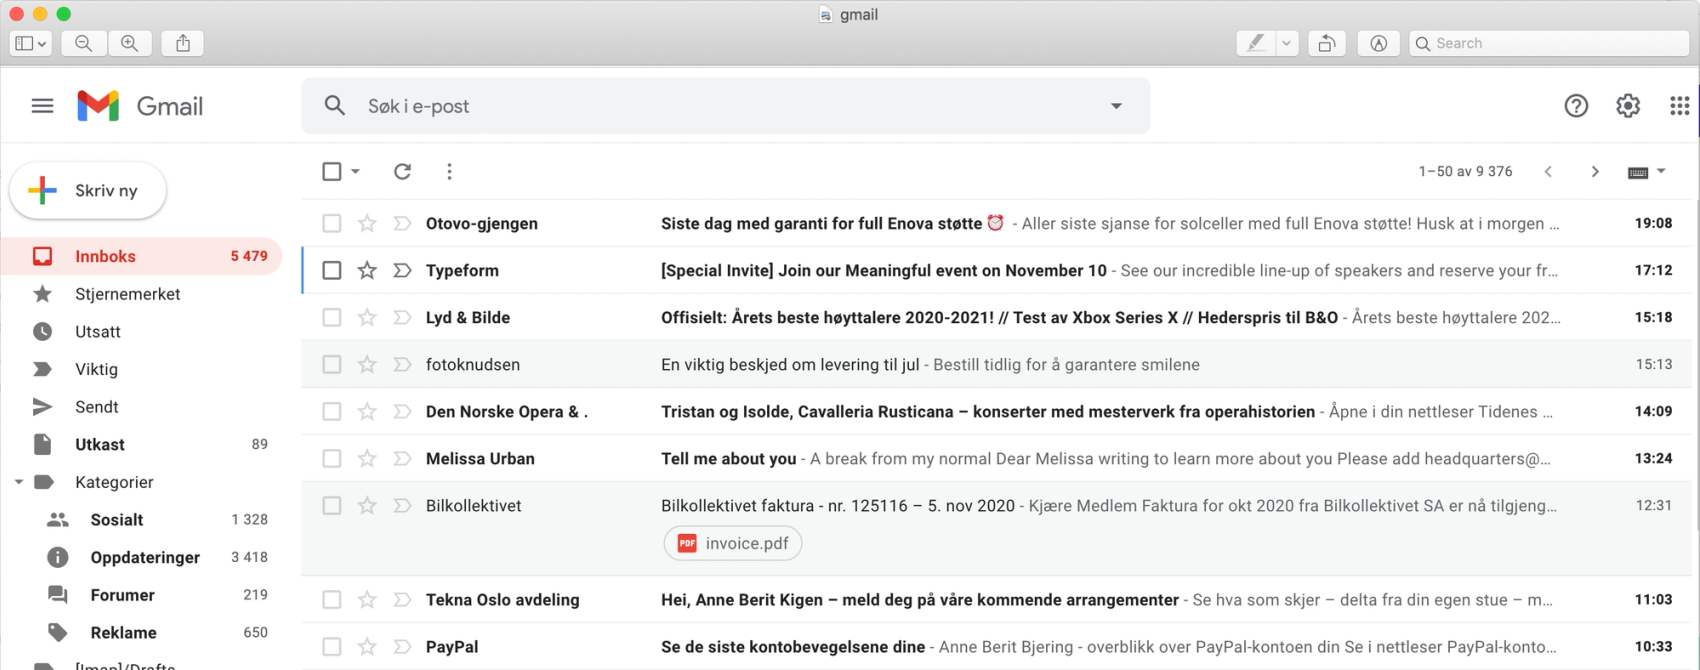Mark Tekna Oslo avdeling email important
The image size is (1700, 670).
pyautogui.click(x=402, y=599)
